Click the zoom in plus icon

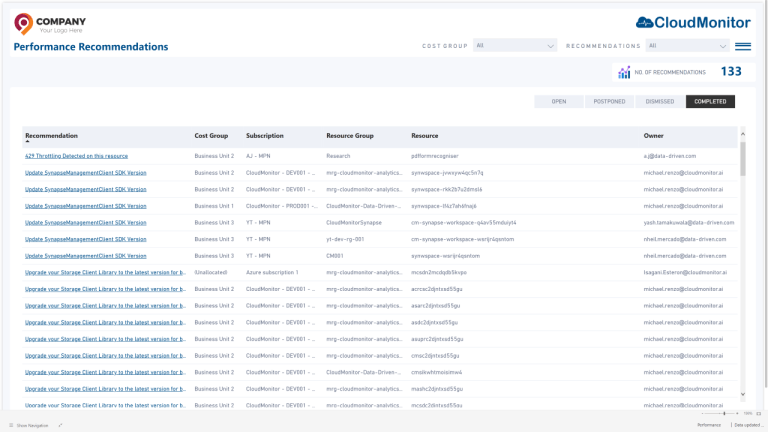737,413
